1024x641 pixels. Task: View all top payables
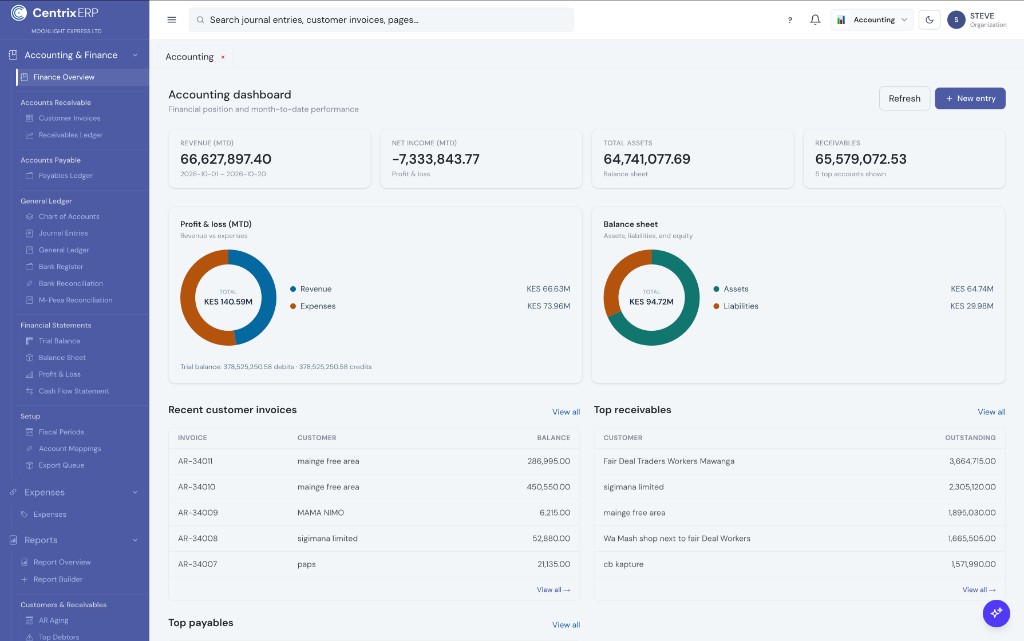click(566, 625)
